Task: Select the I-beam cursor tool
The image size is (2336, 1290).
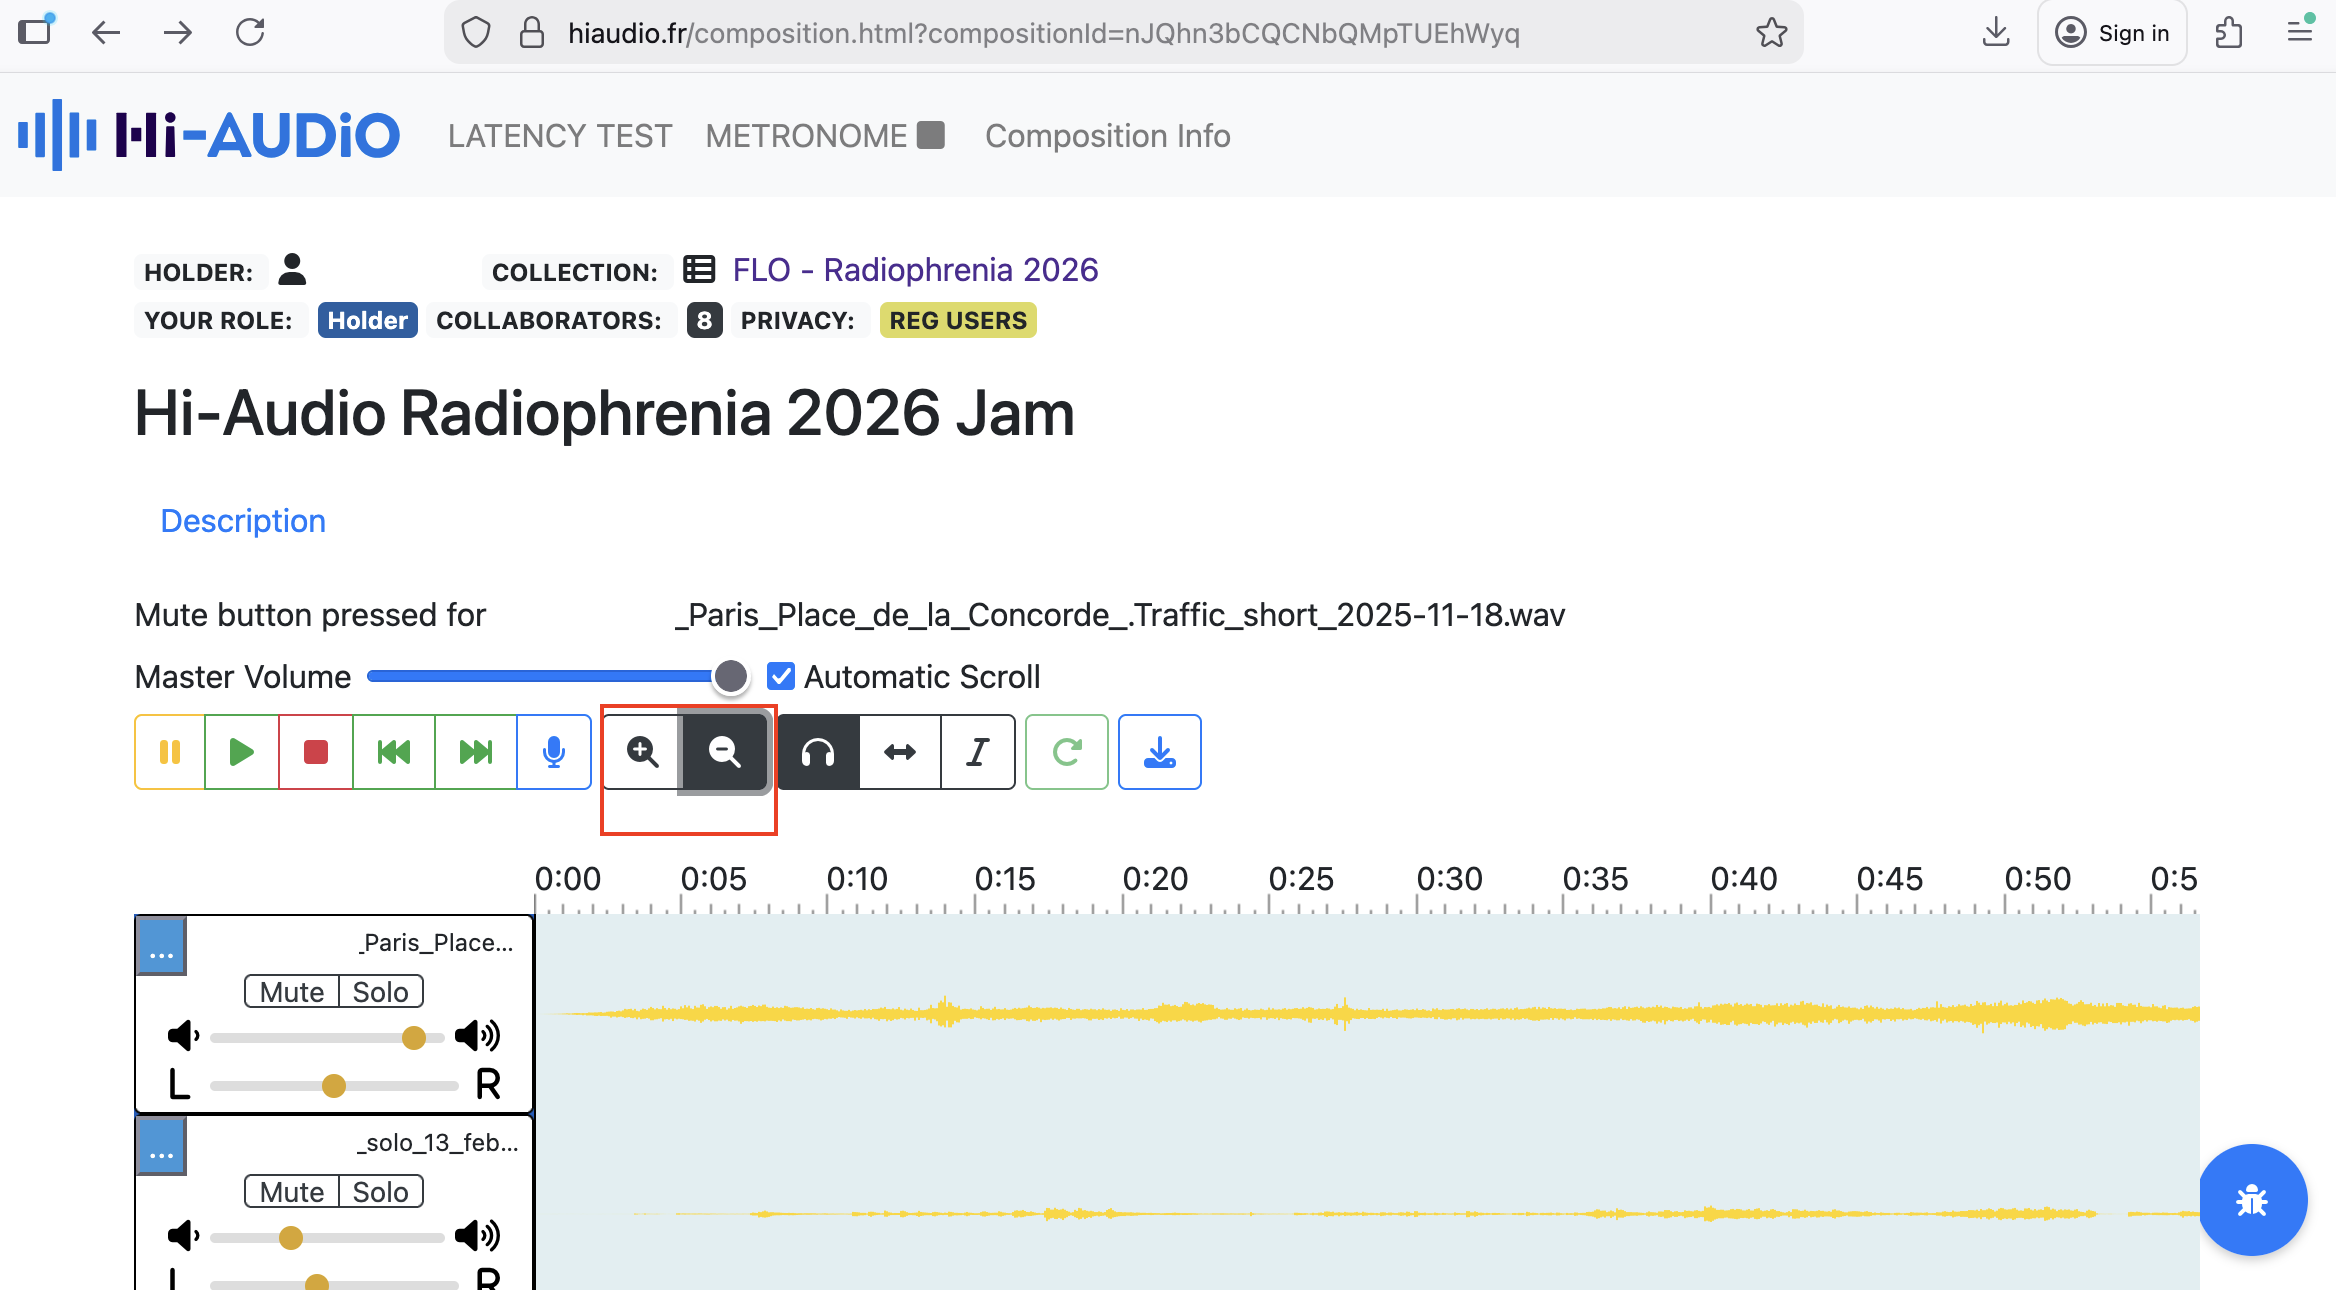Action: [x=977, y=752]
